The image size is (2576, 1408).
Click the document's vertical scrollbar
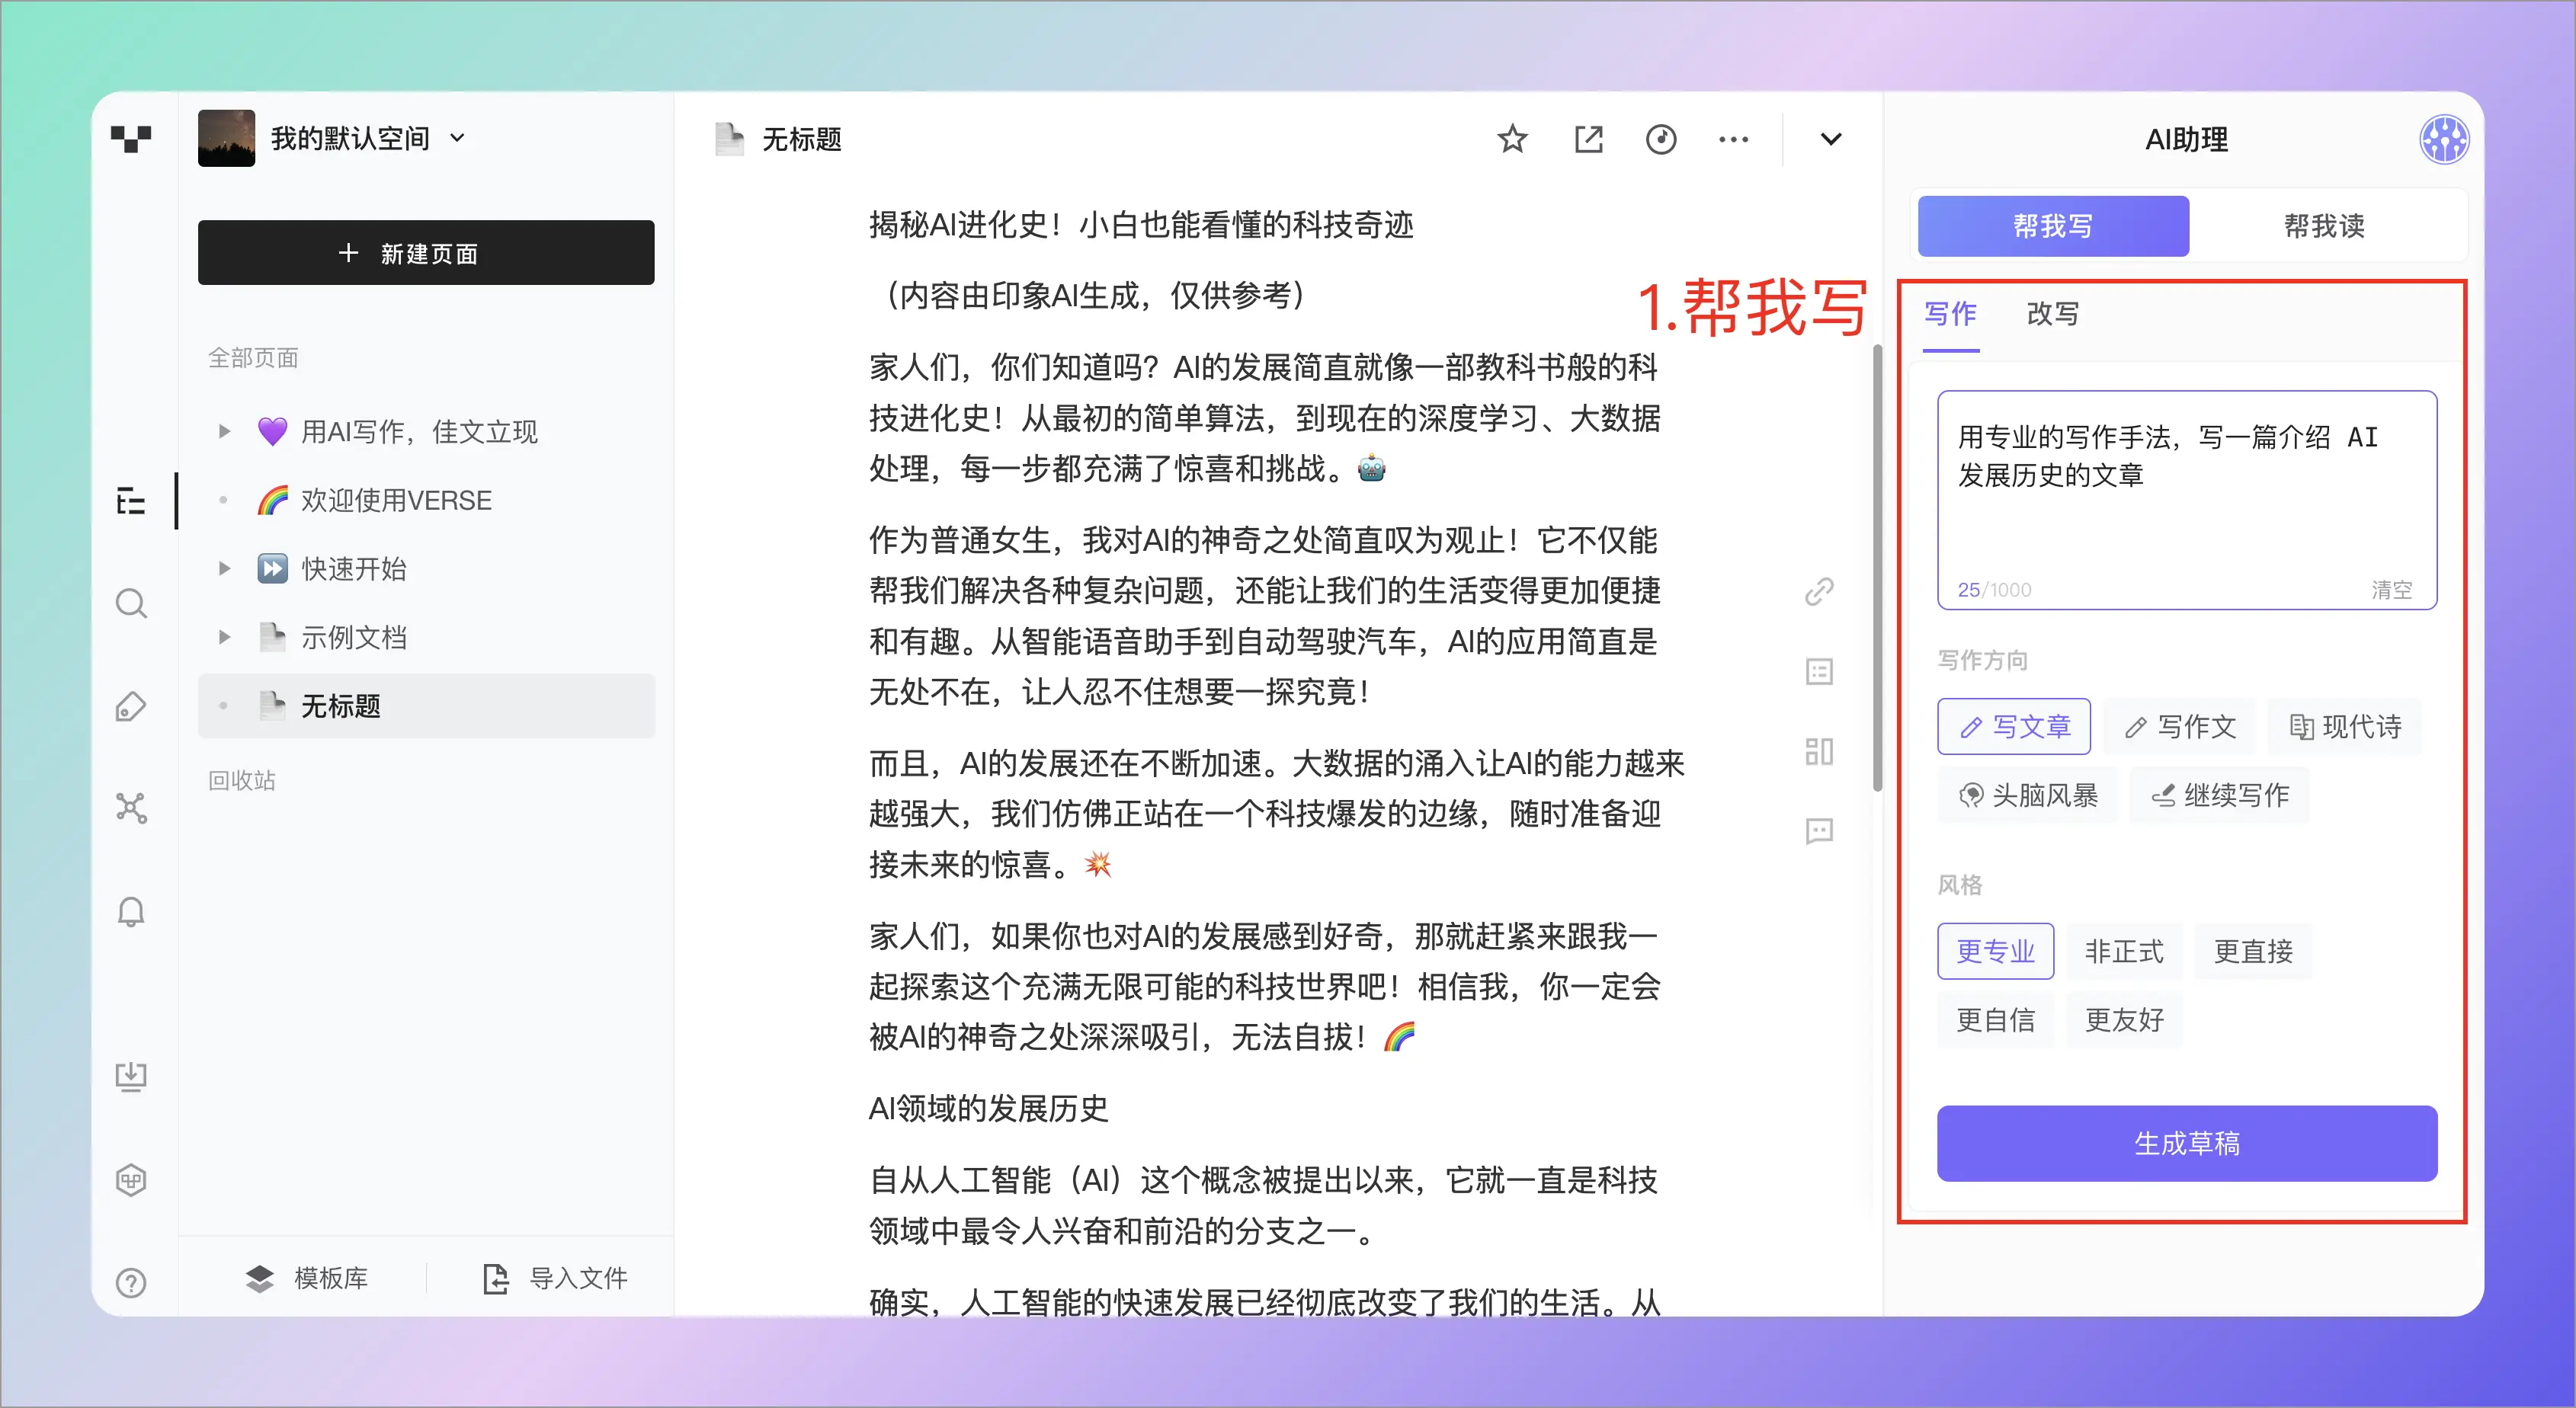tap(1877, 570)
